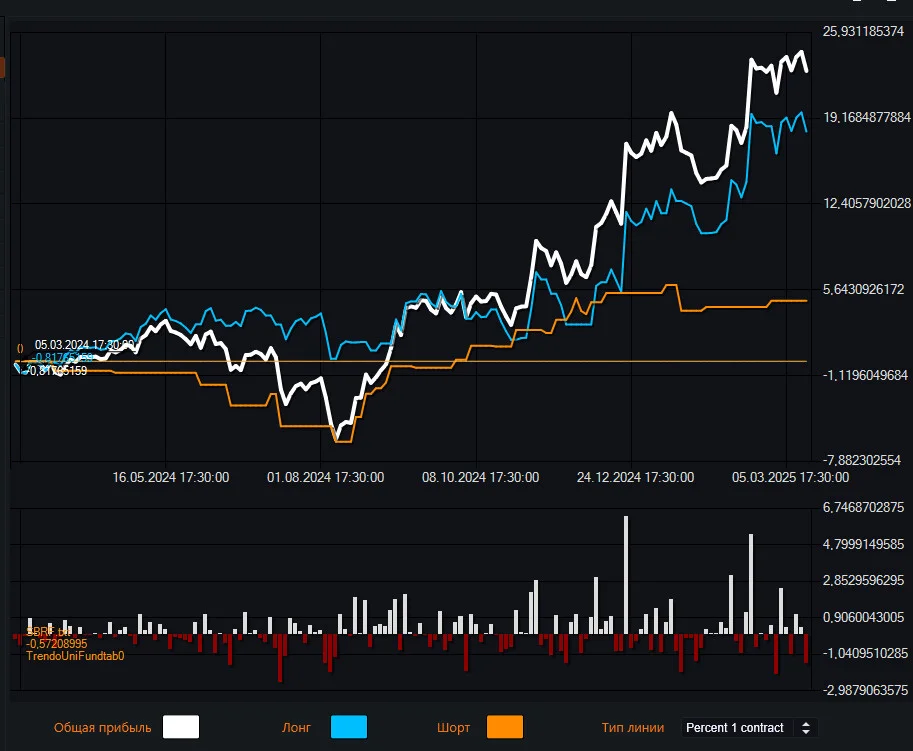Click the tallest white bar in the histogram

pyautogui.click(x=626, y=575)
